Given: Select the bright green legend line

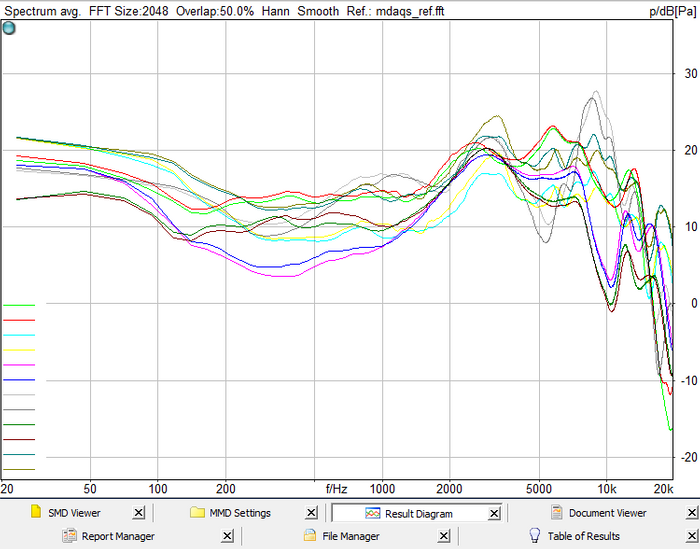Looking at the screenshot, I should [x=19, y=305].
